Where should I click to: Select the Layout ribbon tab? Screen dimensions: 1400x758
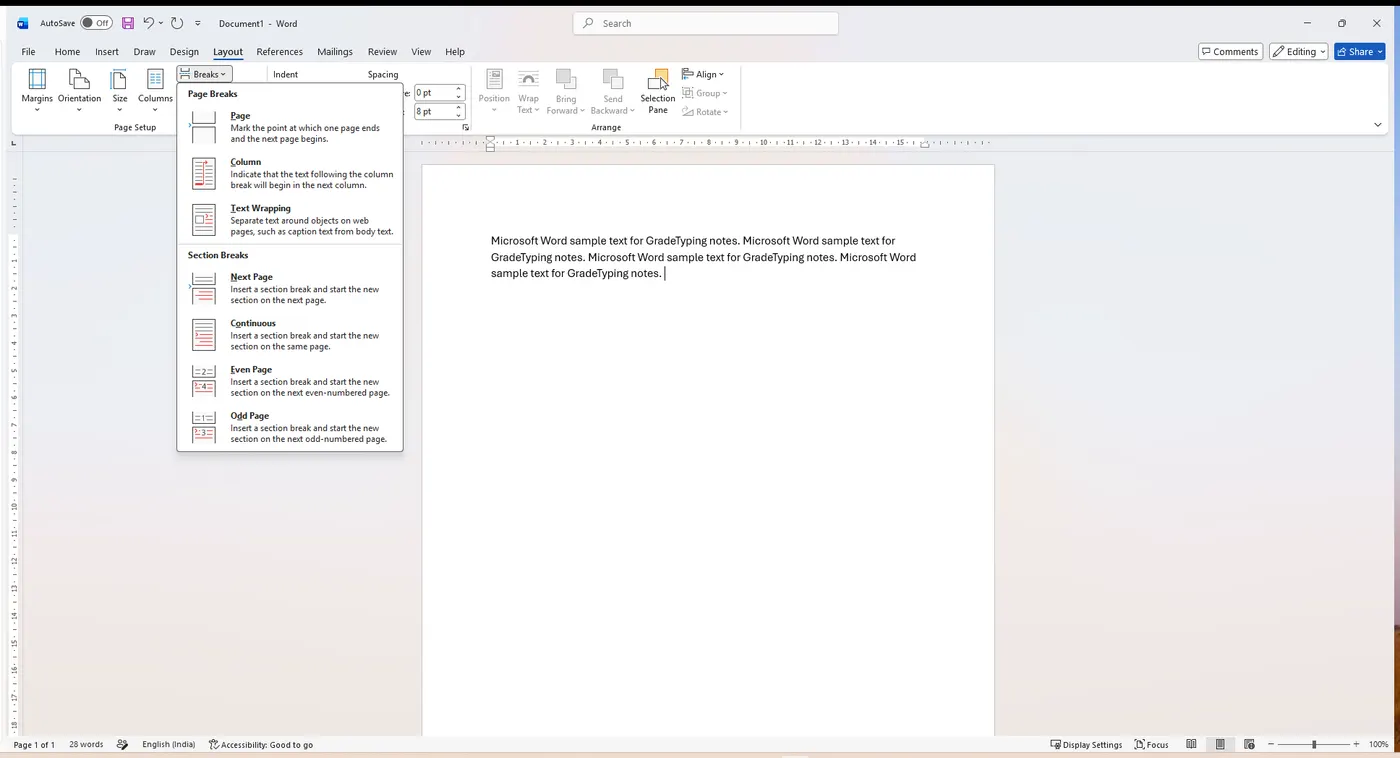(228, 52)
